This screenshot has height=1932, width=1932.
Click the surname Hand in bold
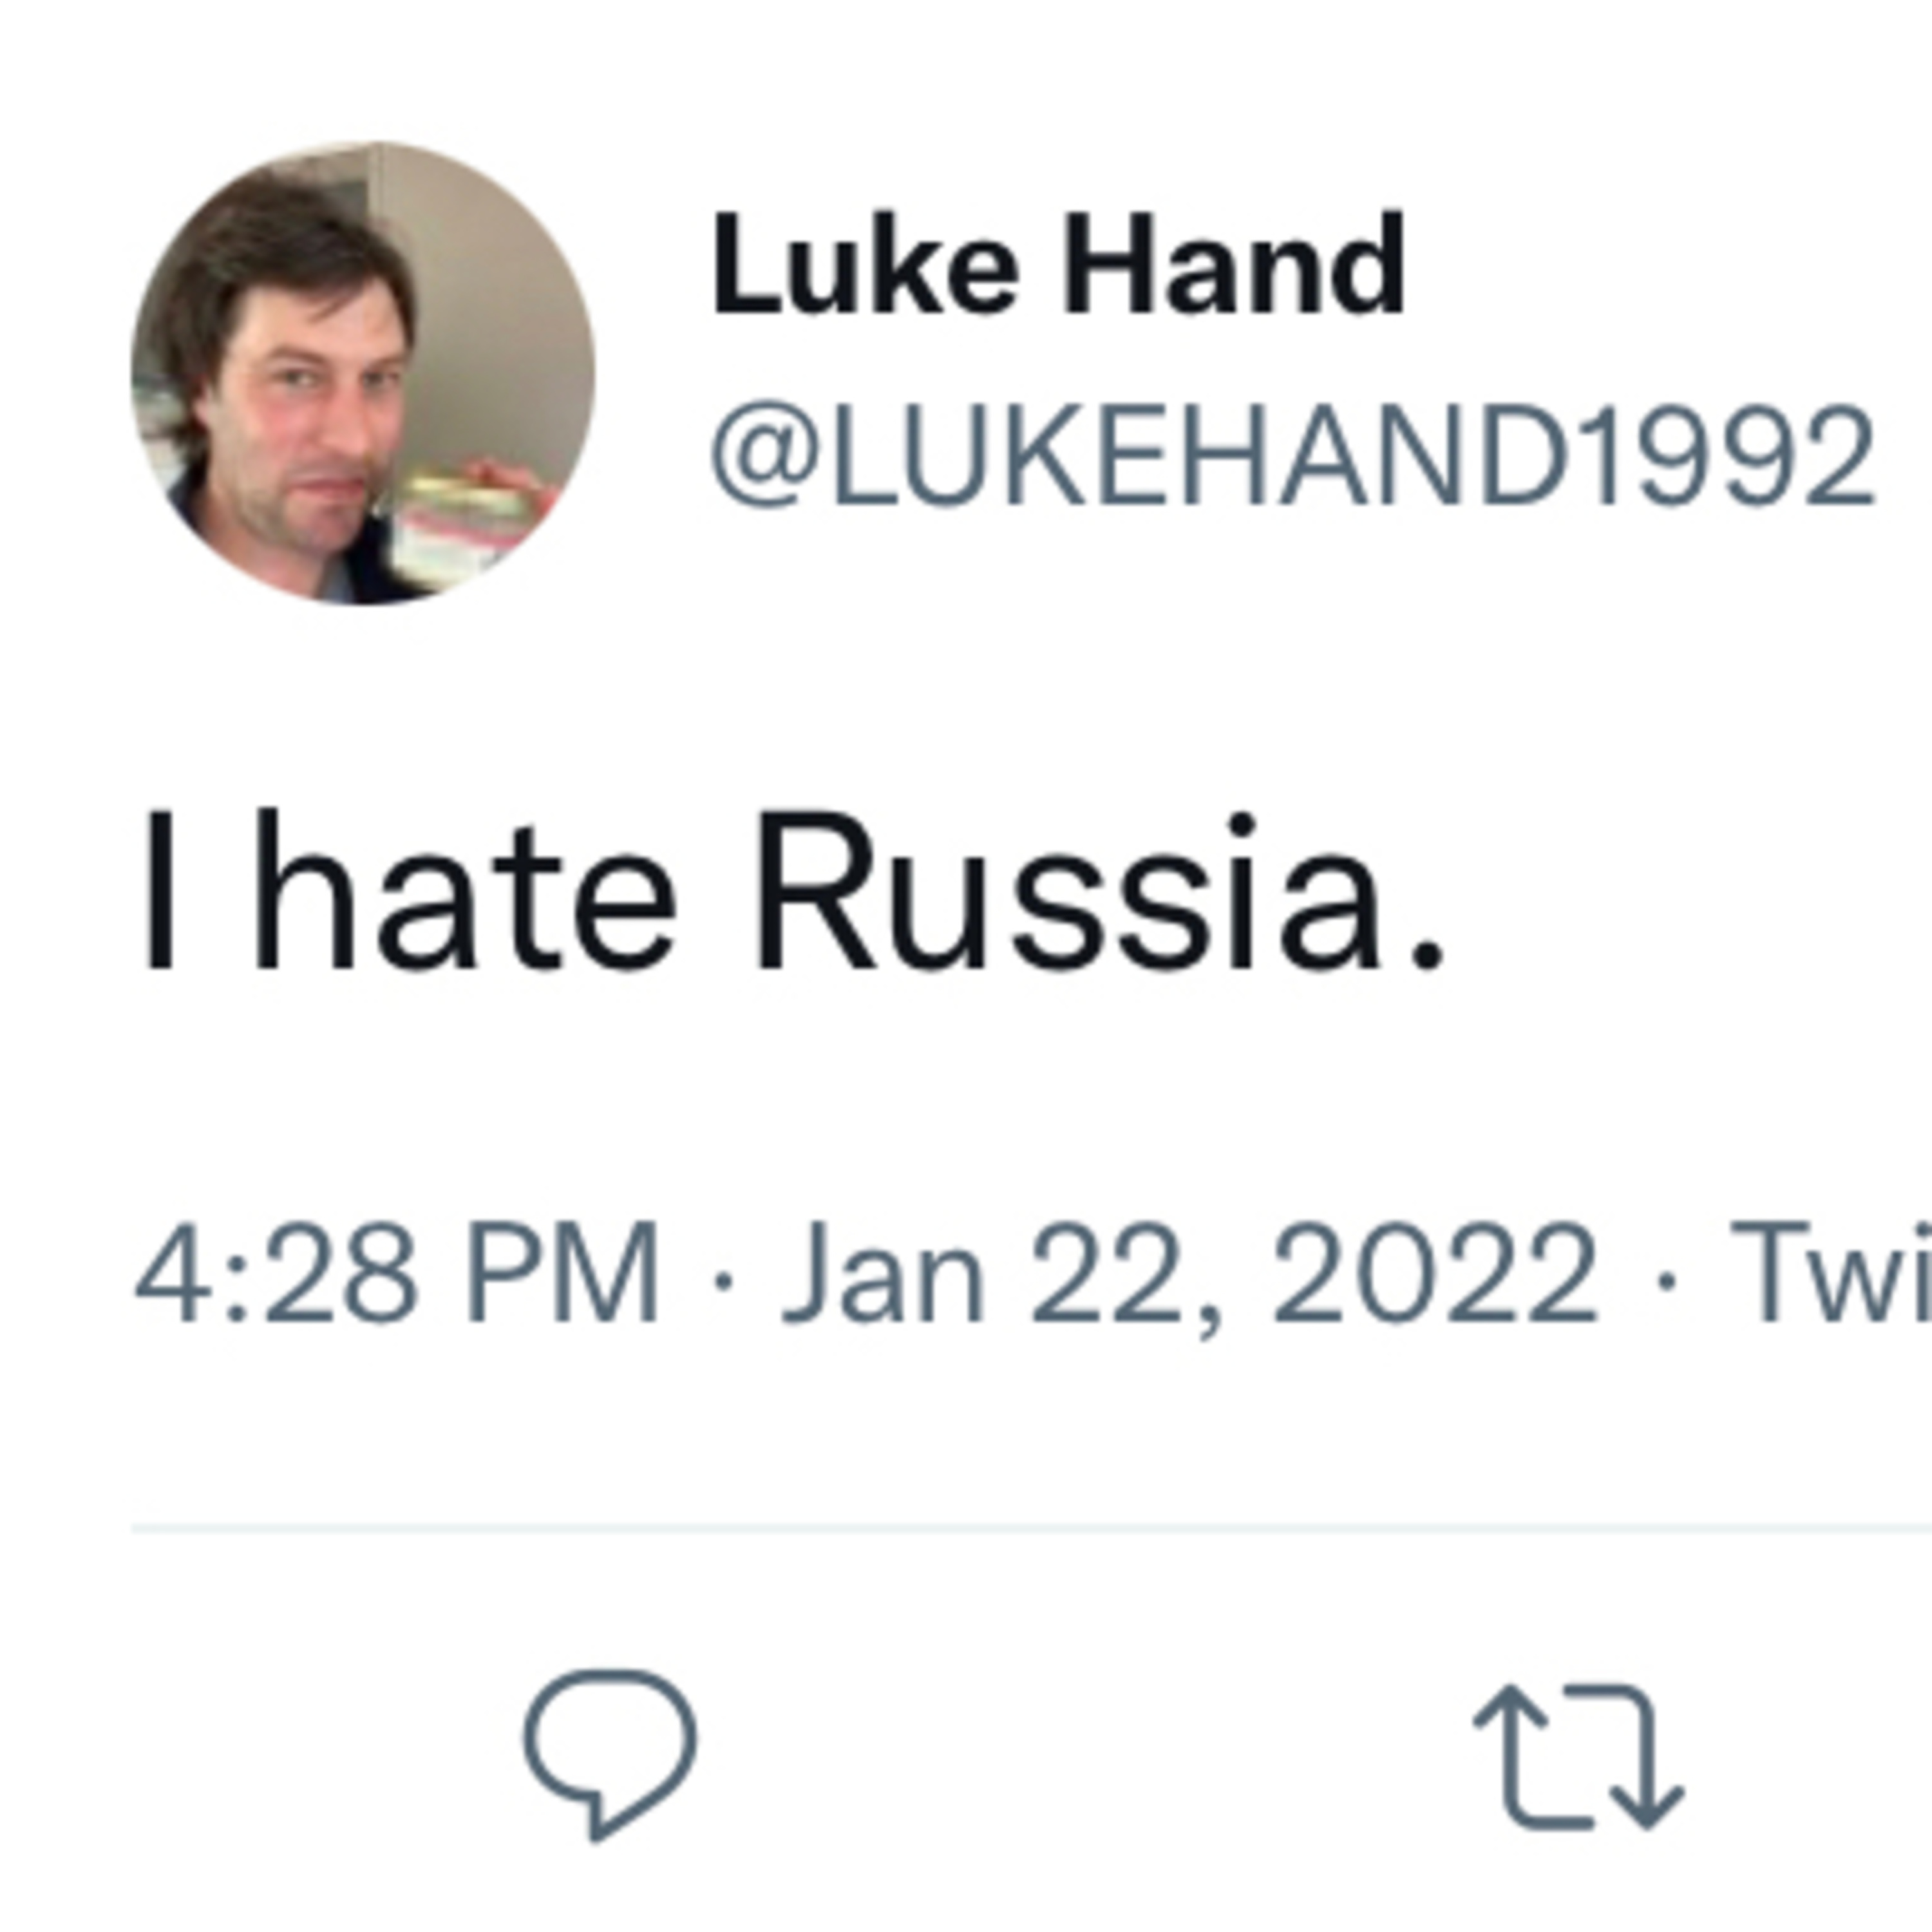coord(1234,265)
